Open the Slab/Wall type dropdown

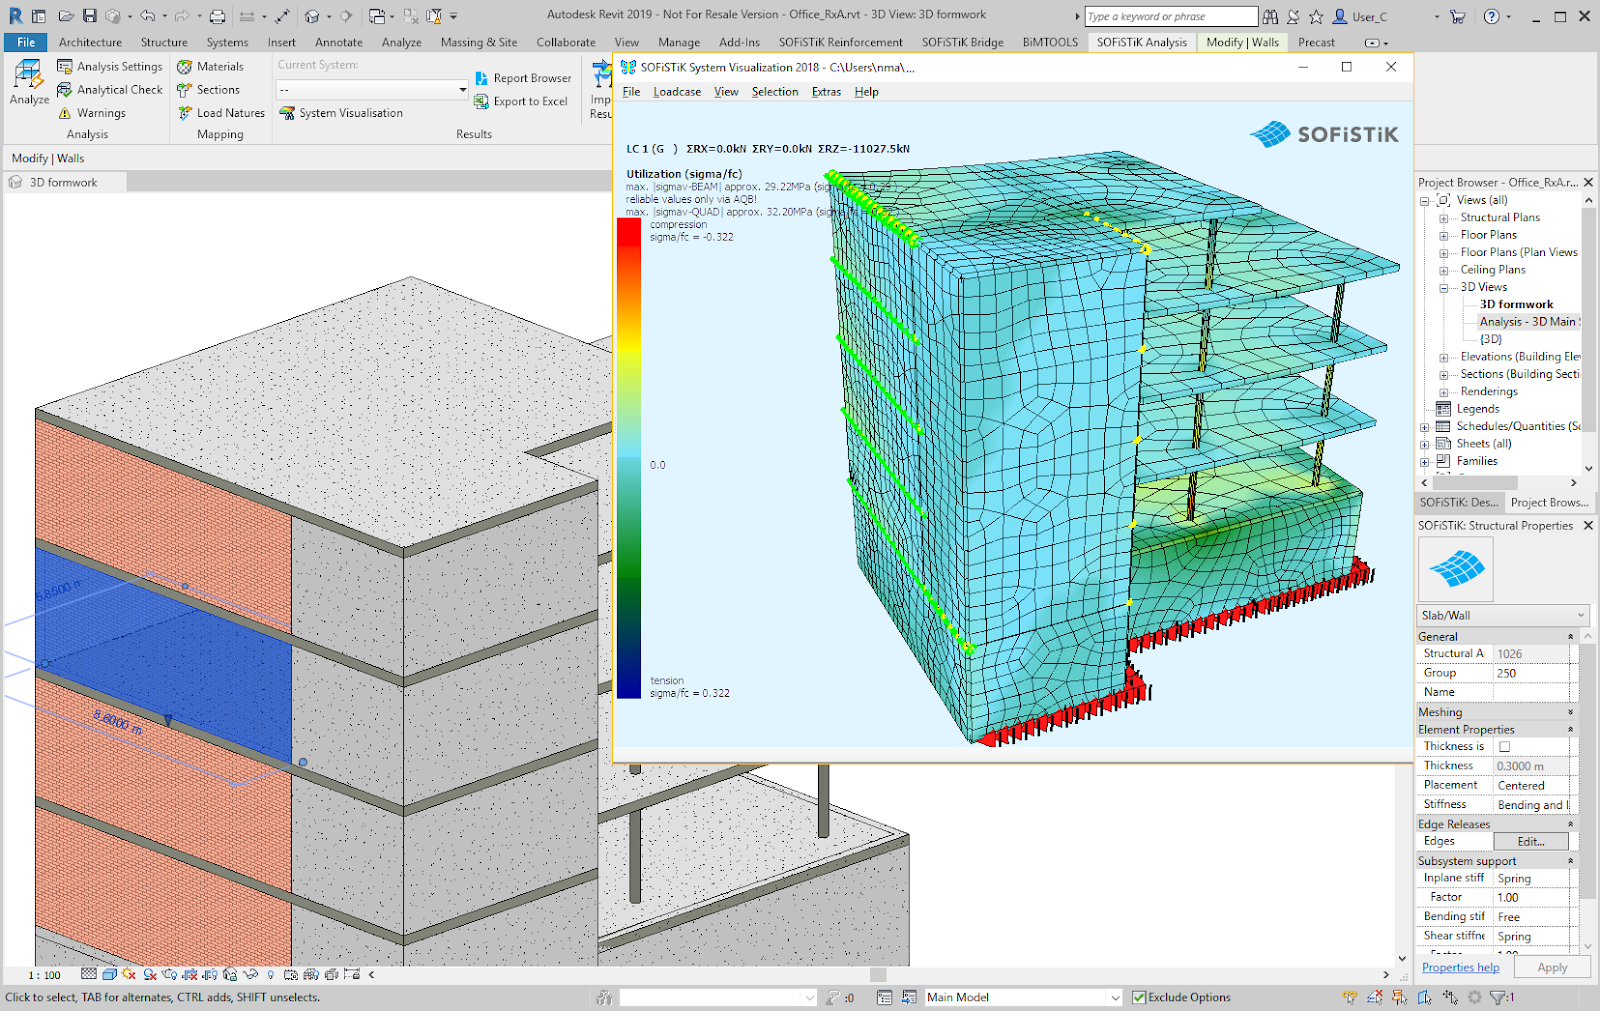pyautogui.click(x=1503, y=616)
